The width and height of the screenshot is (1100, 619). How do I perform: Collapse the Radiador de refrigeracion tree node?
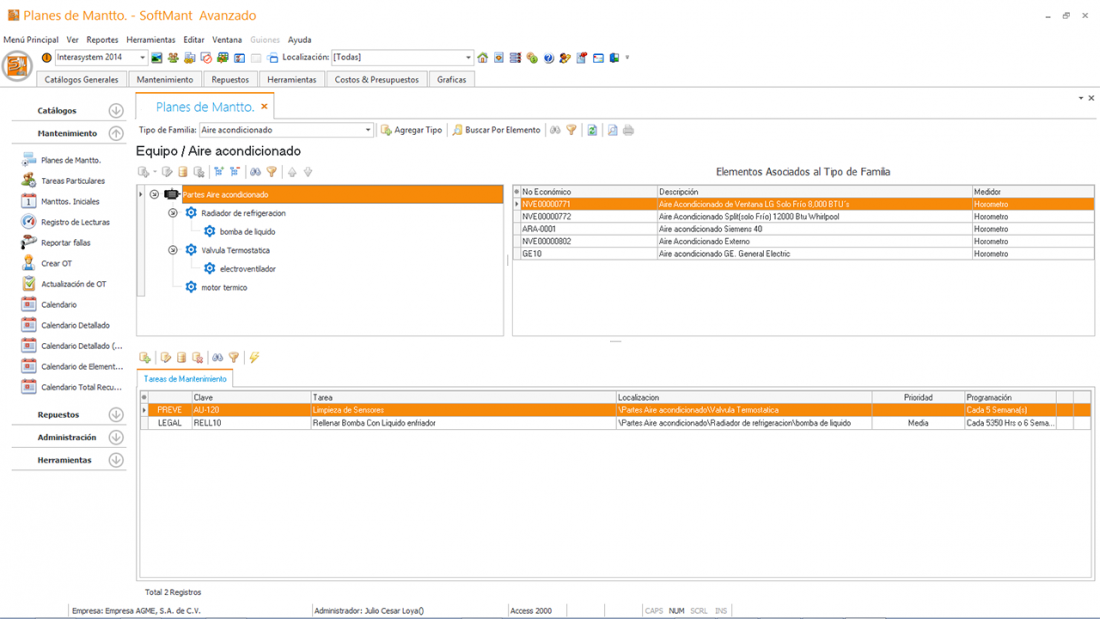tap(173, 213)
